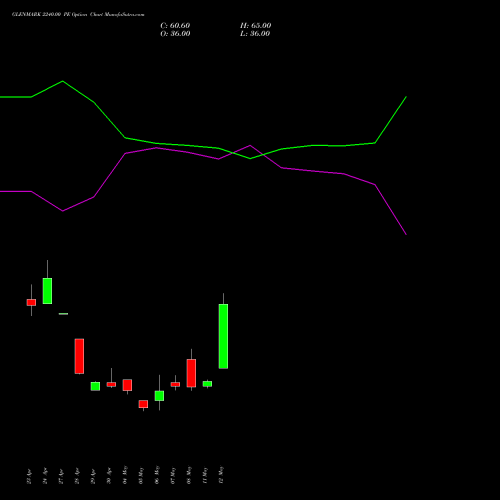Select the 08 May date label
This screenshot has width=500, height=500.
189,475
